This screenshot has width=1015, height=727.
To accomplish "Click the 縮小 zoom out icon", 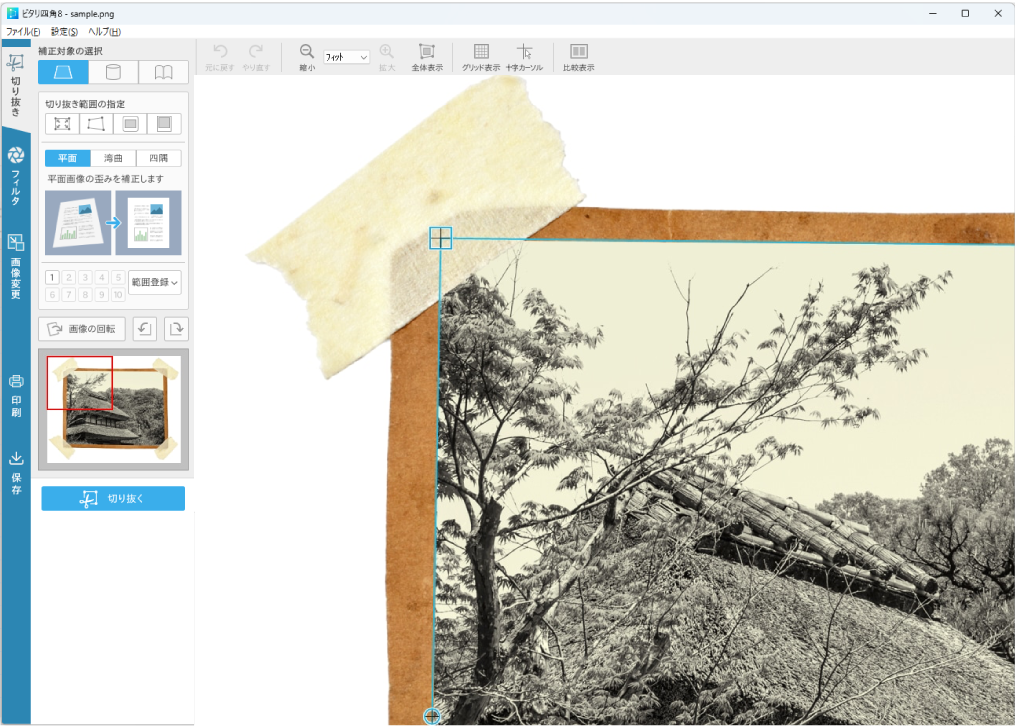I will coord(306,53).
